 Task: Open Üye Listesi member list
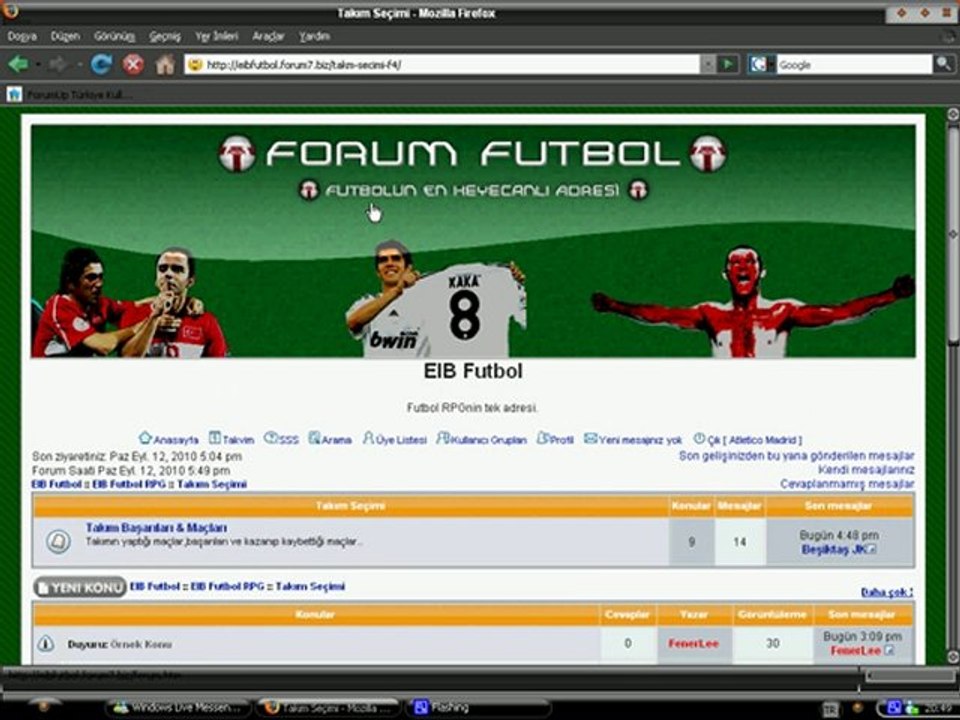pos(395,439)
